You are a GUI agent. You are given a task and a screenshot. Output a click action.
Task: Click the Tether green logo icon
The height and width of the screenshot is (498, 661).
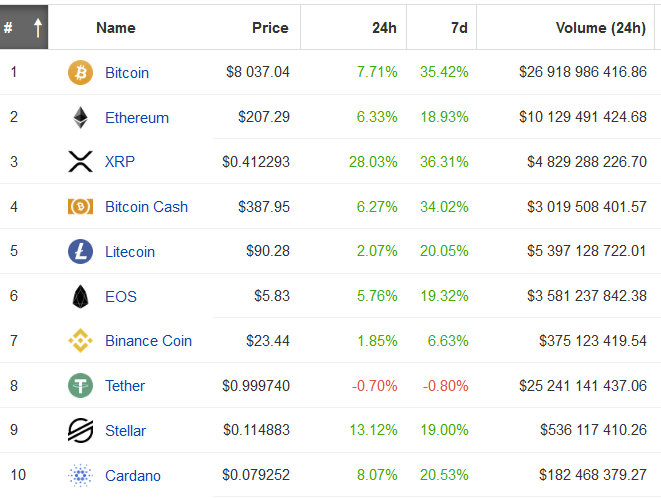coord(80,385)
